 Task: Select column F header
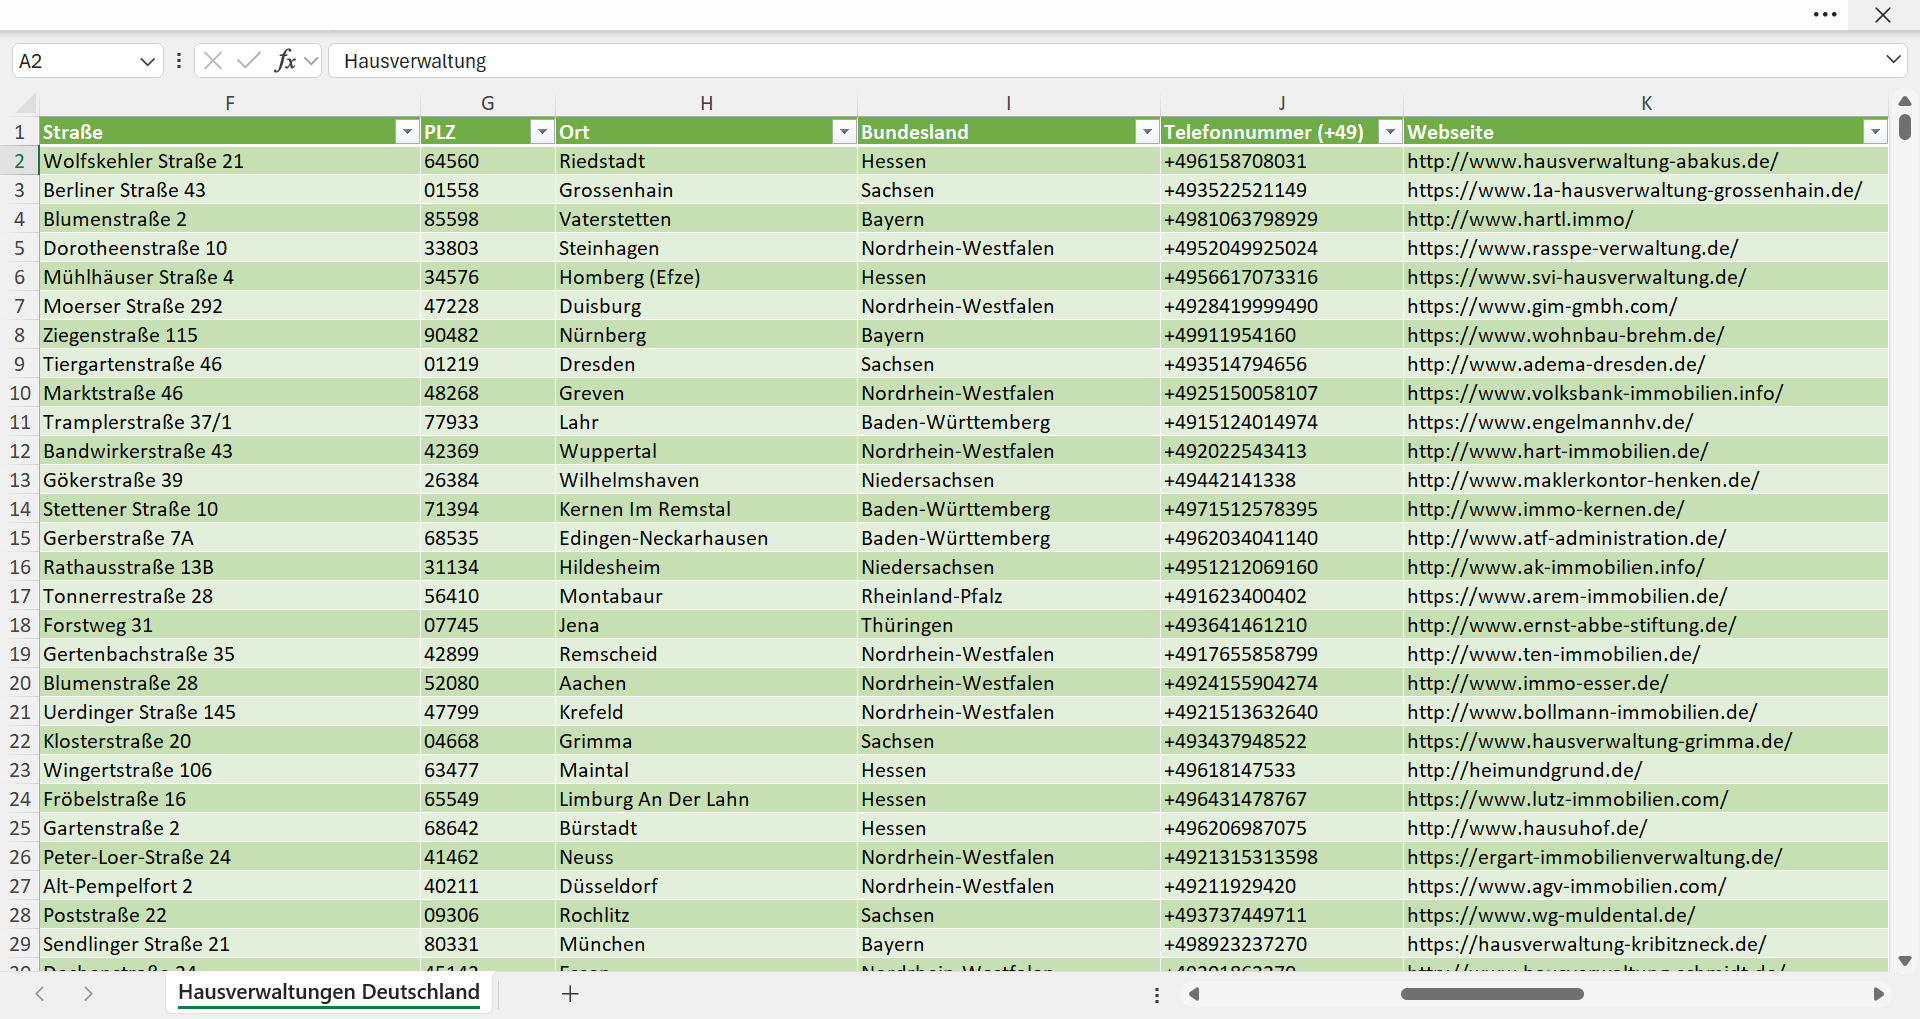[x=230, y=103]
